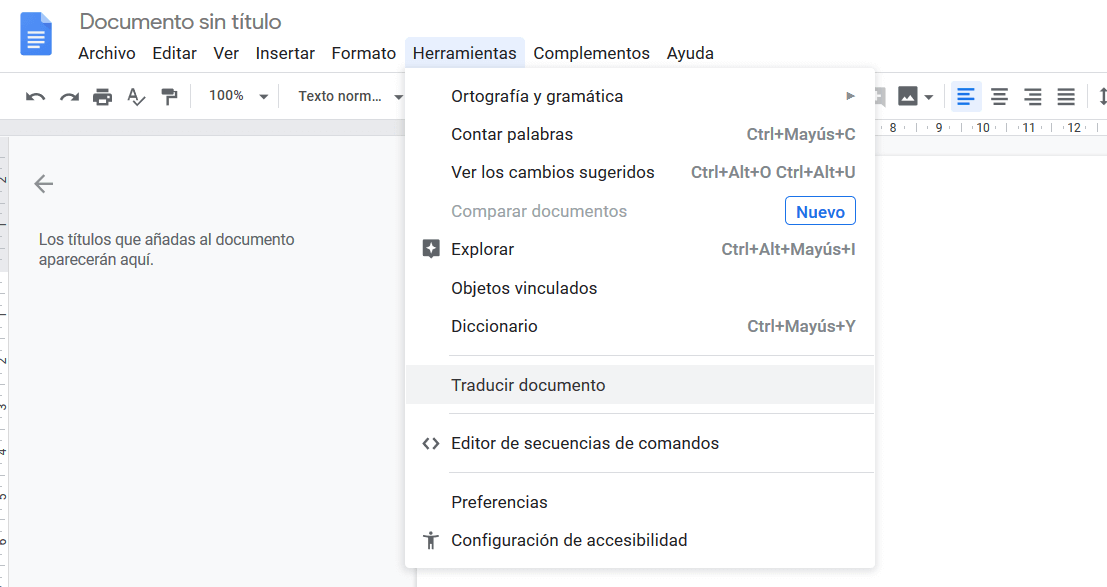Align text to the left

coord(966,96)
